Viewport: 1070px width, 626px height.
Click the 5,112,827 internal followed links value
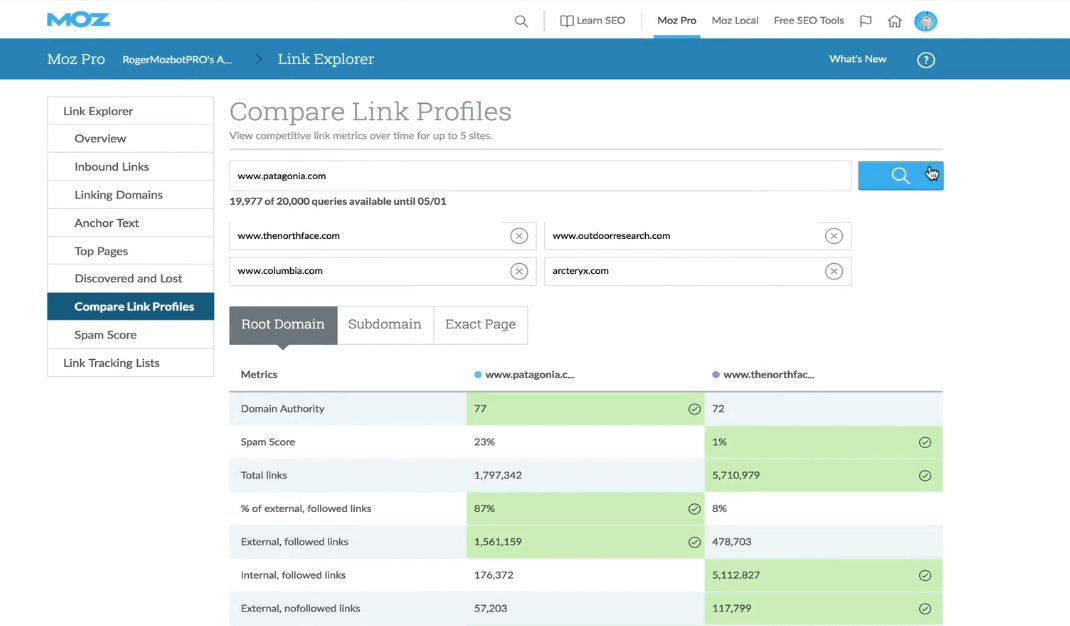pyautogui.click(x=736, y=575)
